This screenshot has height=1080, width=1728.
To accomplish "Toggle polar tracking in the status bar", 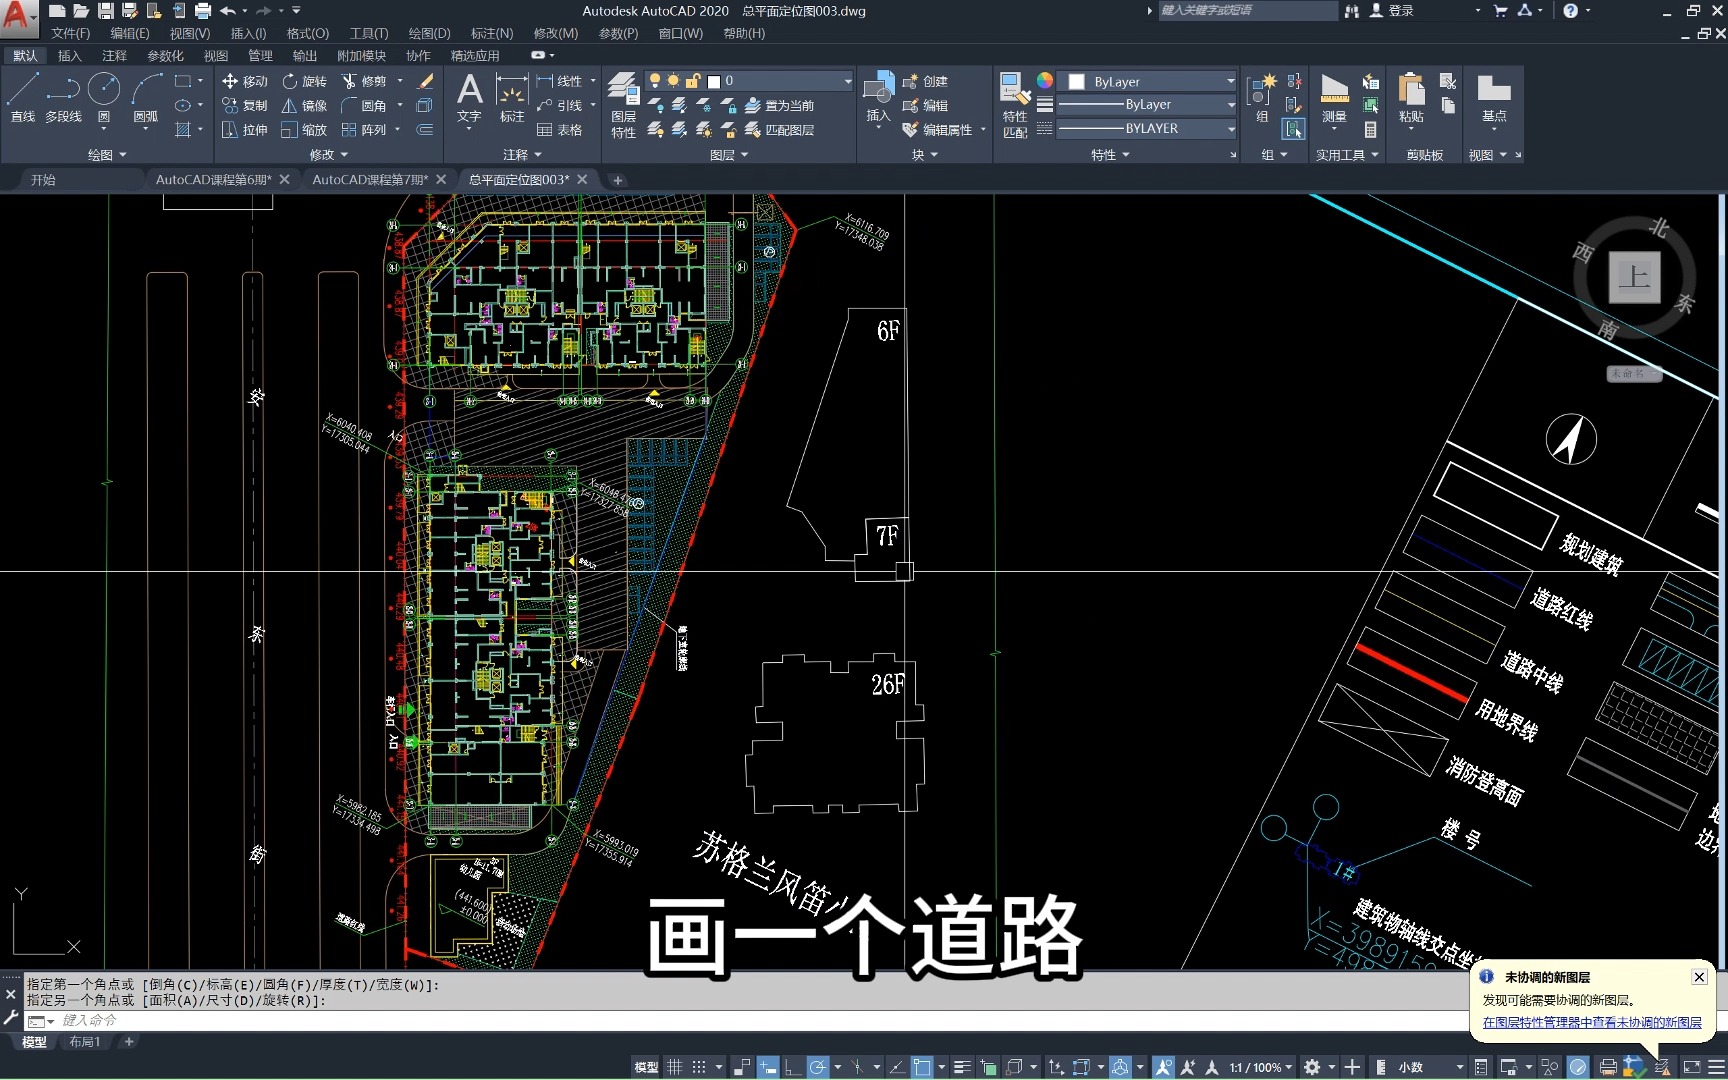I will (x=818, y=1067).
